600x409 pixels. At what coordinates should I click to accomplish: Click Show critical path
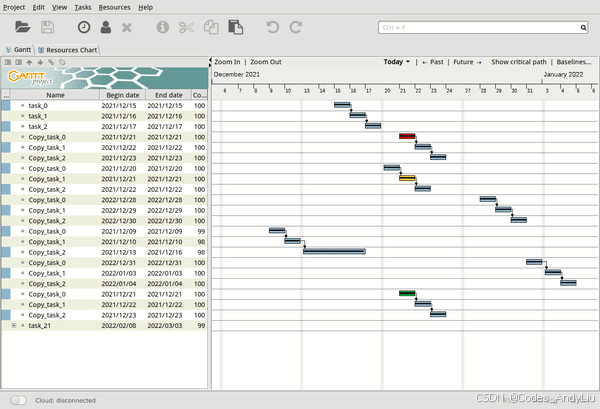click(x=519, y=62)
